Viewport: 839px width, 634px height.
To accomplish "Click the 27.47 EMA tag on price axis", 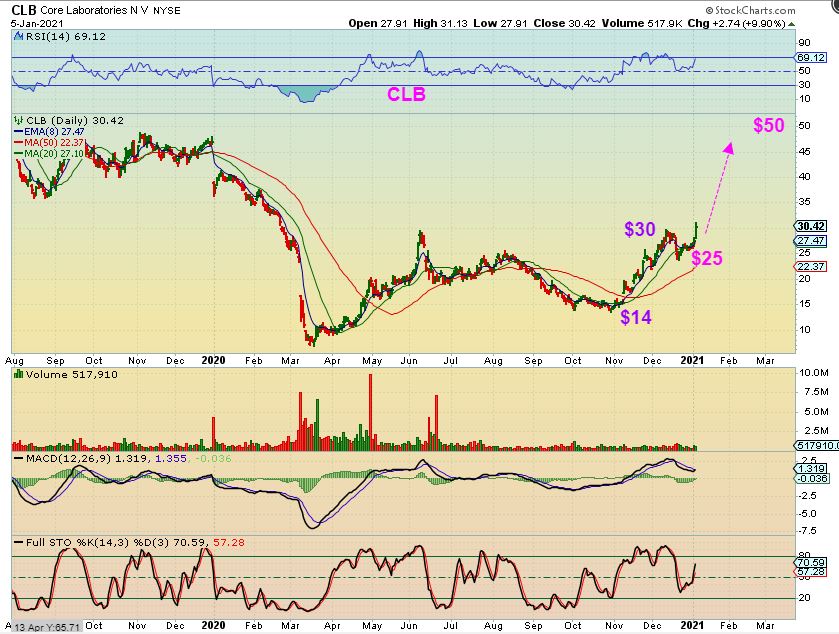I will click(811, 240).
